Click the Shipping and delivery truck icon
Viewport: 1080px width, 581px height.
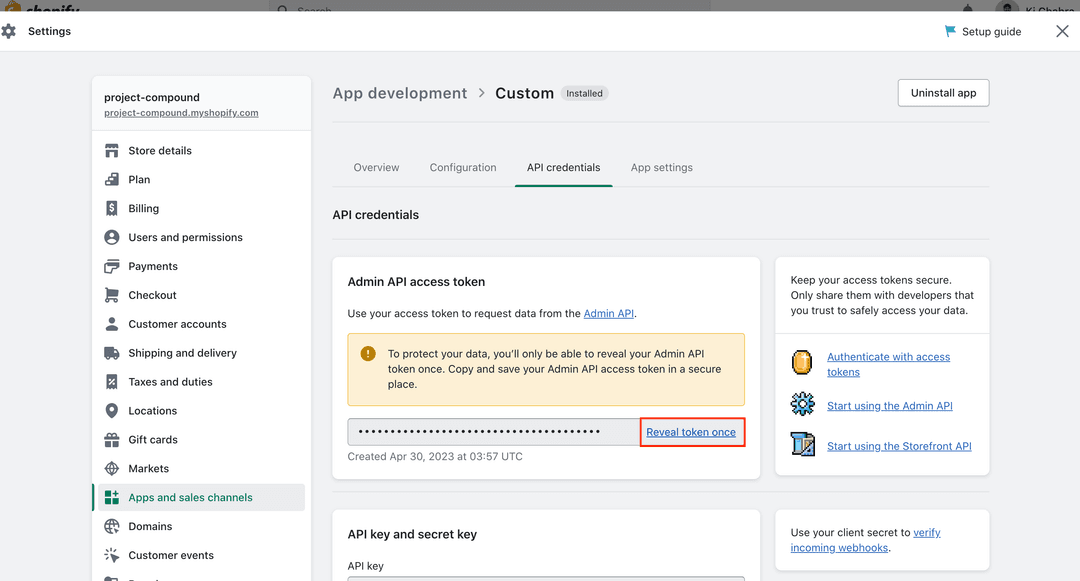pos(112,353)
